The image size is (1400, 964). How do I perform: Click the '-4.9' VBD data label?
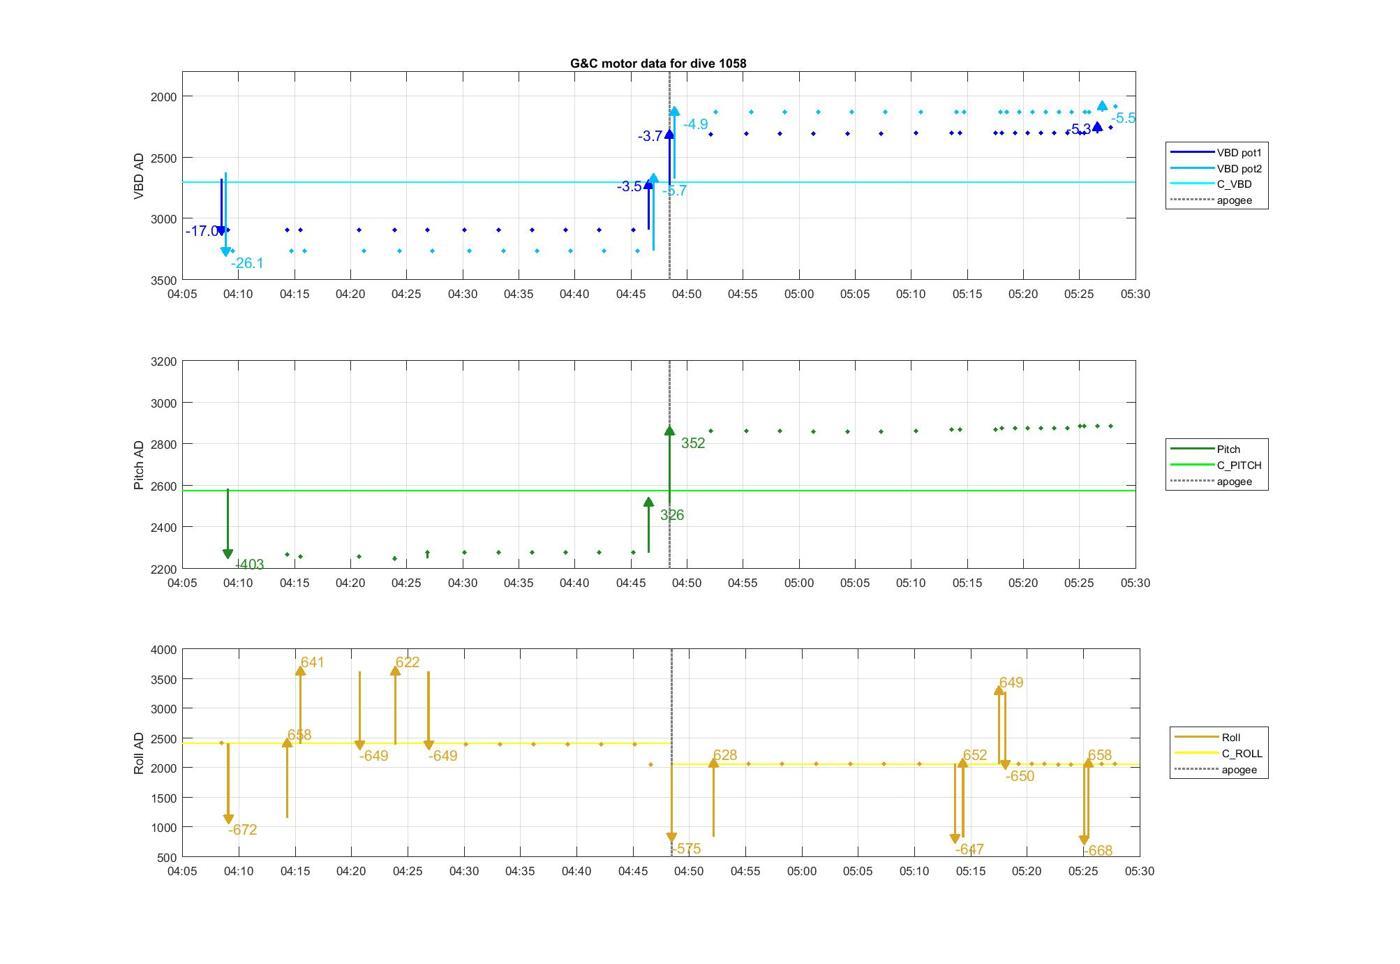pos(695,124)
